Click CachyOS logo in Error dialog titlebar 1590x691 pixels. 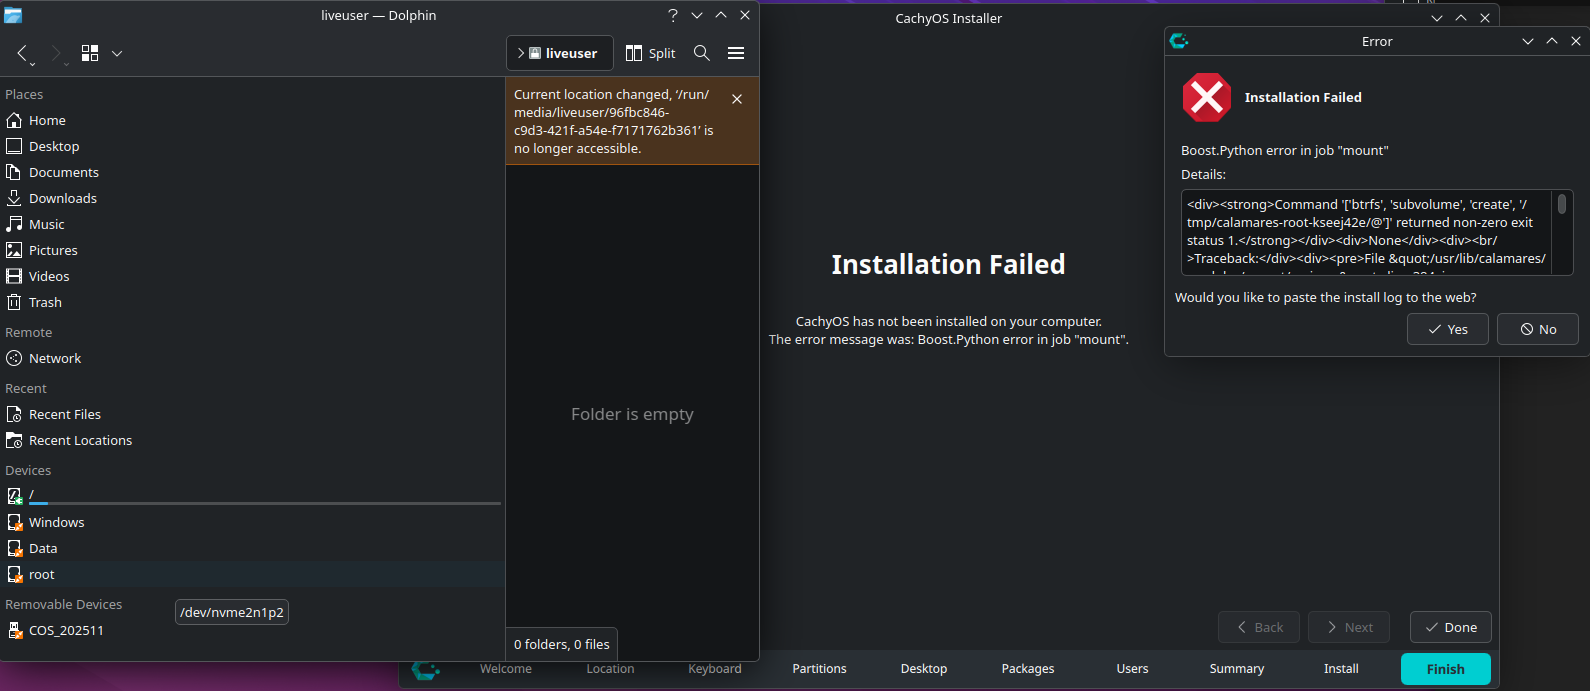(1179, 41)
